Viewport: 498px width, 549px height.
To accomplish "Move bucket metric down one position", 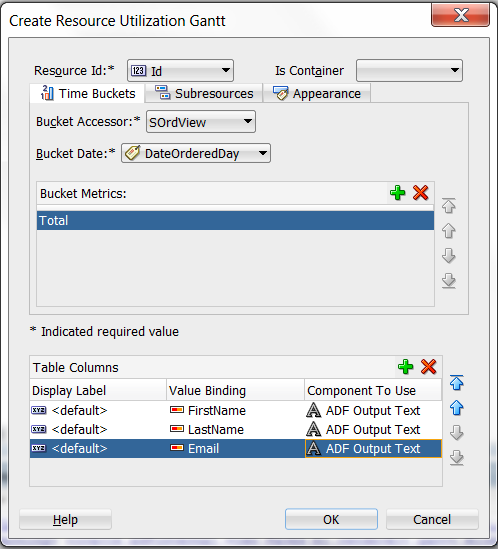I will click(x=449, y=256).
